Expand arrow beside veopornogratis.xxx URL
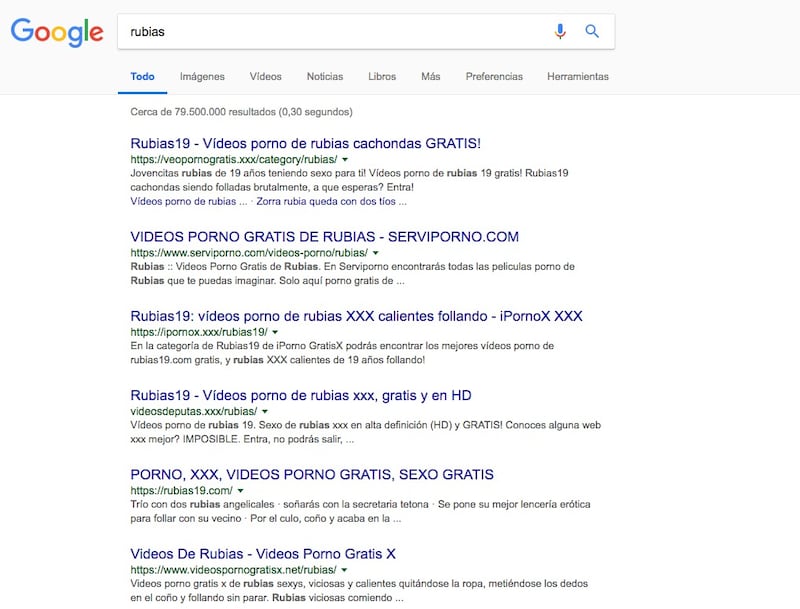 (345, 160)
